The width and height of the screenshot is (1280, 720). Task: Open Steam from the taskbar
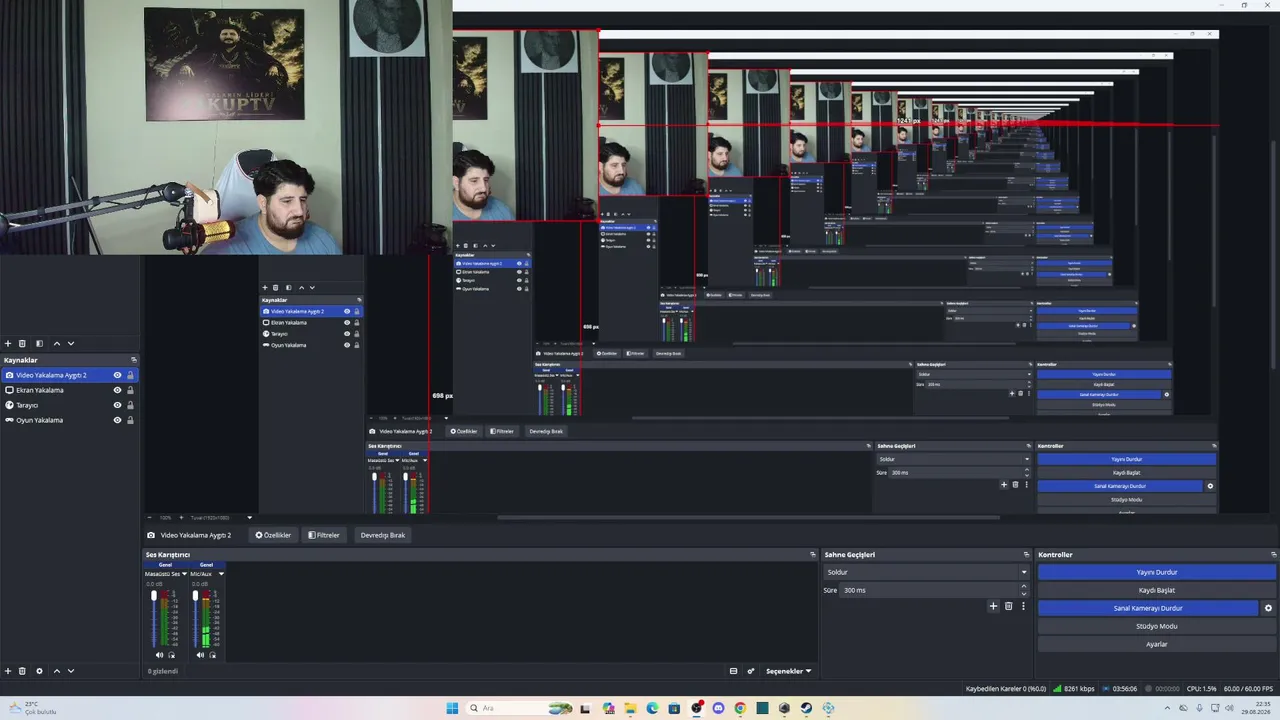click(806, 708)
